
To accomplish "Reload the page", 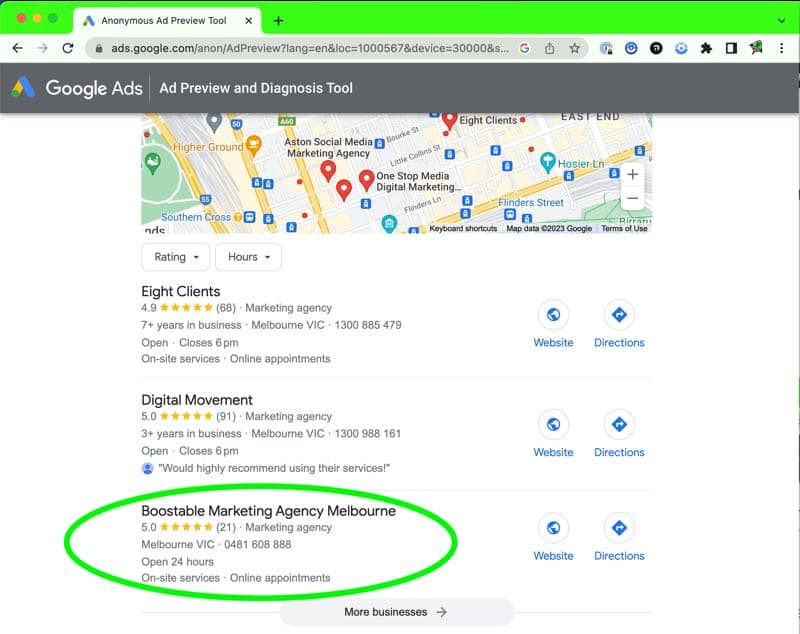I will point(68,48).
